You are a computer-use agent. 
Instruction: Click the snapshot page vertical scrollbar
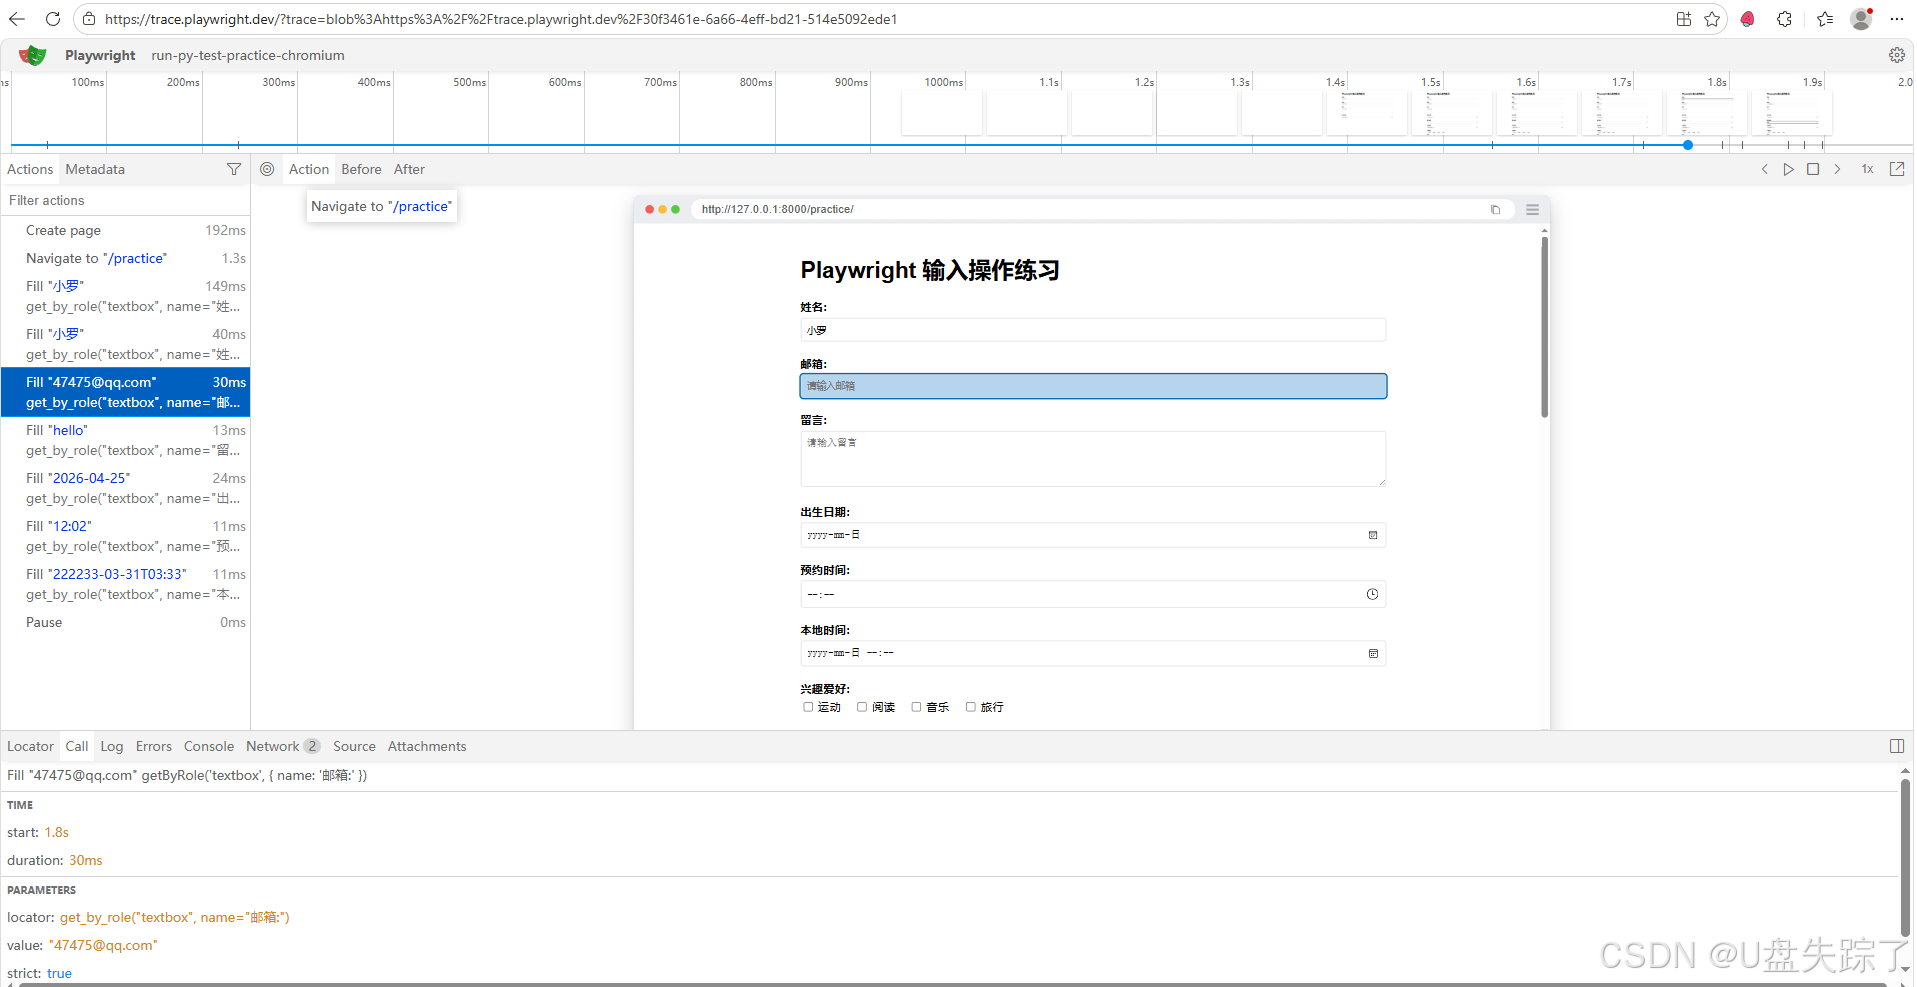[x=1545, y=327]
